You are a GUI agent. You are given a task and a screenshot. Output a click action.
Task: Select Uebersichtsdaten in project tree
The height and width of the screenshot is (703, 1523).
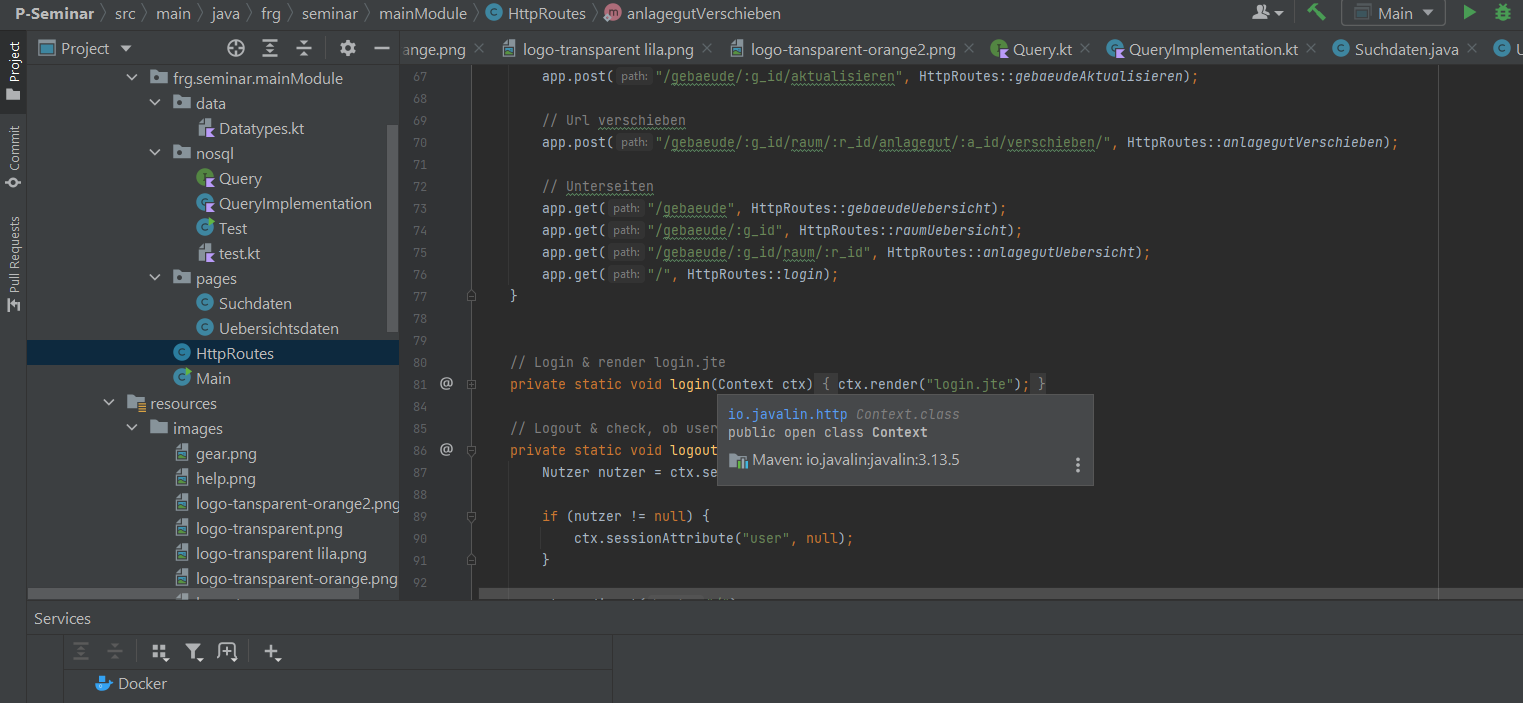(268, 328)
